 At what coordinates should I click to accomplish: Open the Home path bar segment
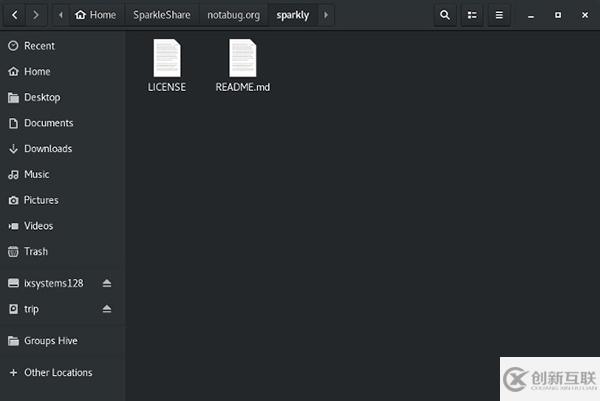point(96,15)
